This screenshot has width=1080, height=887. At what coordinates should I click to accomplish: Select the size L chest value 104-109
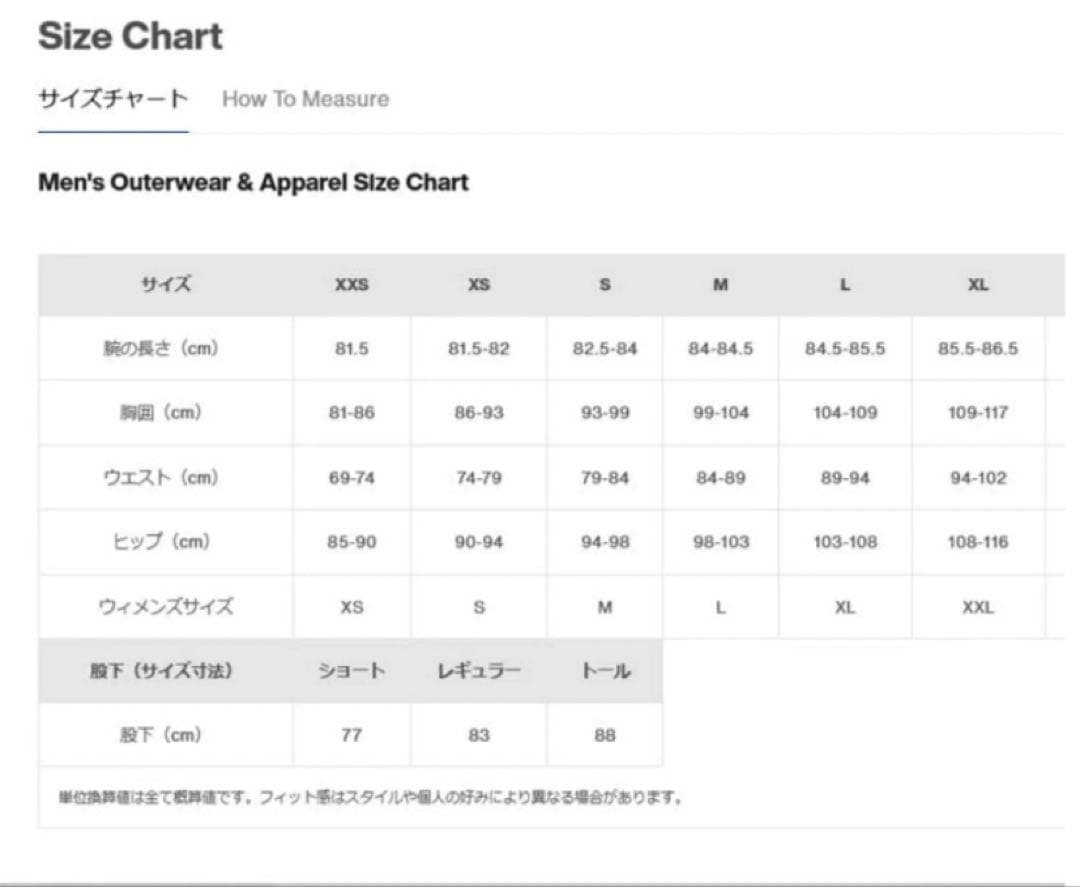pos(845,413)
